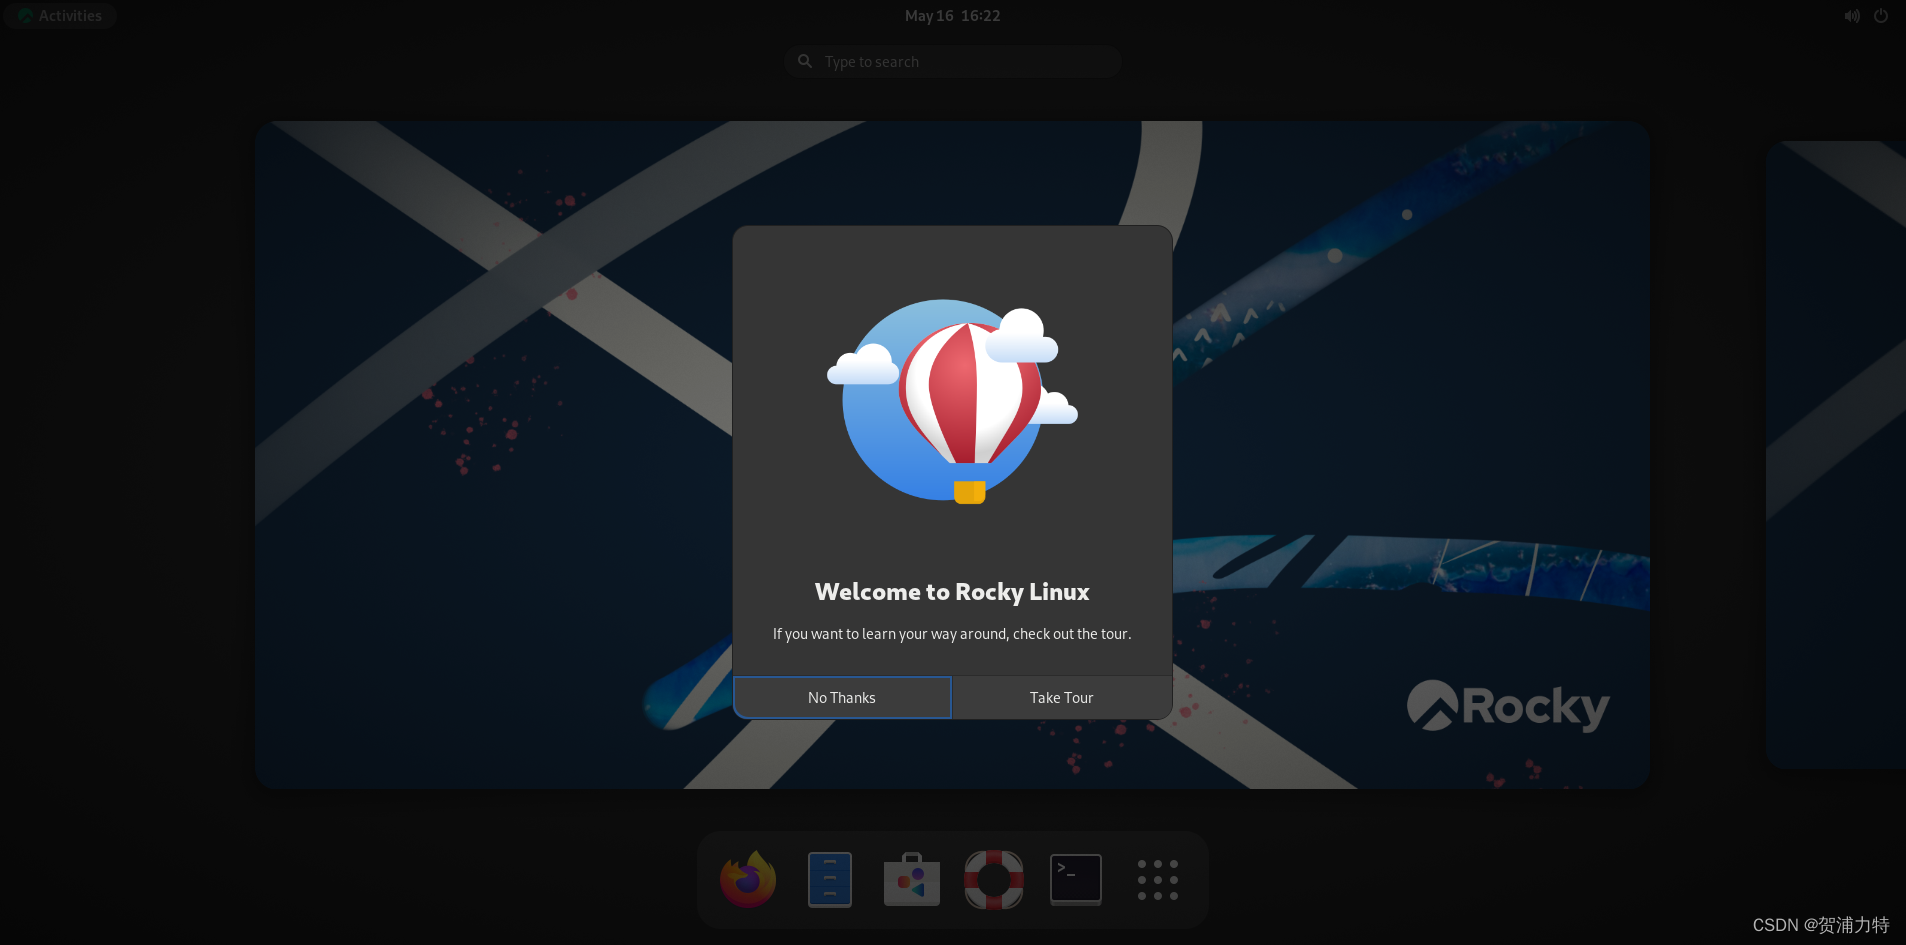Screen dimensions: 1906x945
Task: Launch Terminal from the dock
Action: [1076, 880]
